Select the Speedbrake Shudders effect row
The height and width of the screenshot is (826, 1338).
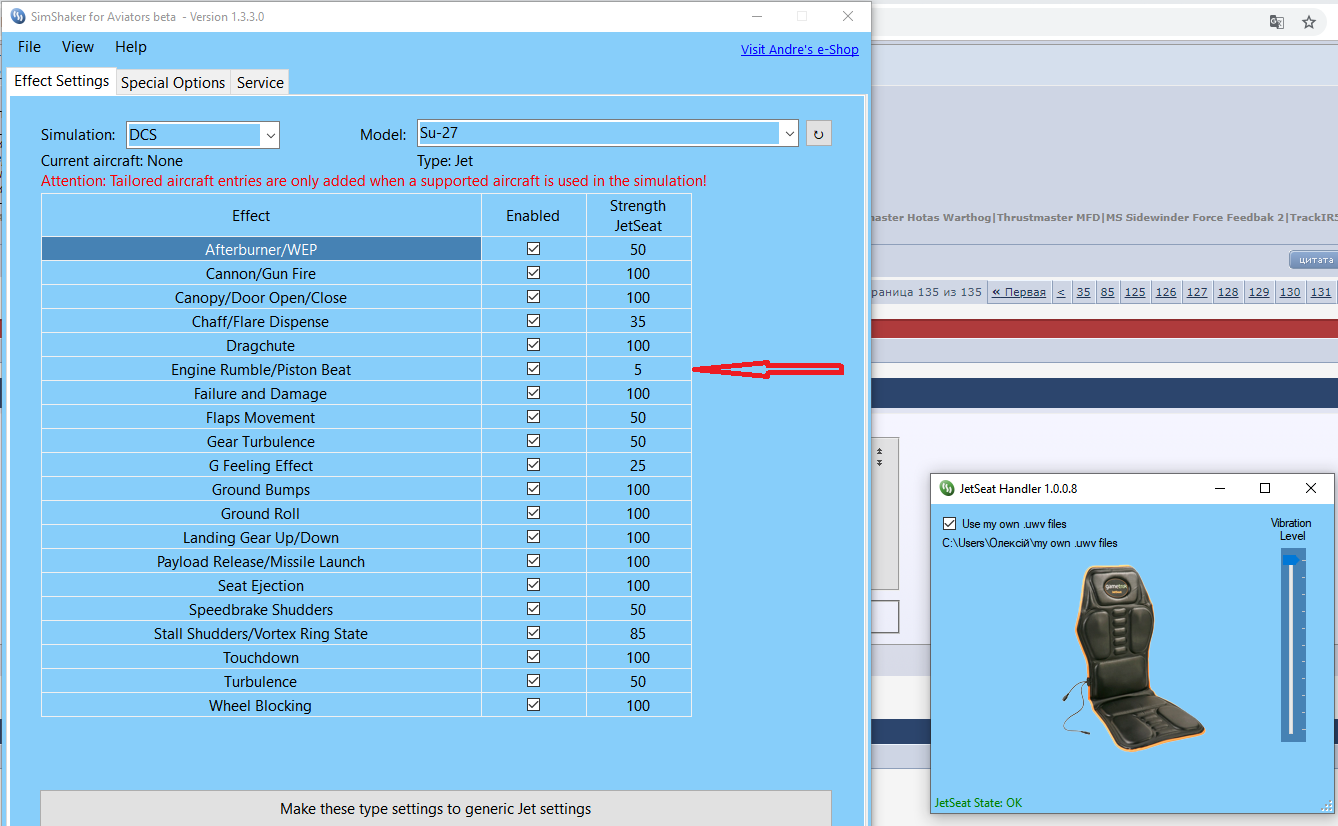(x=261, y=609)
